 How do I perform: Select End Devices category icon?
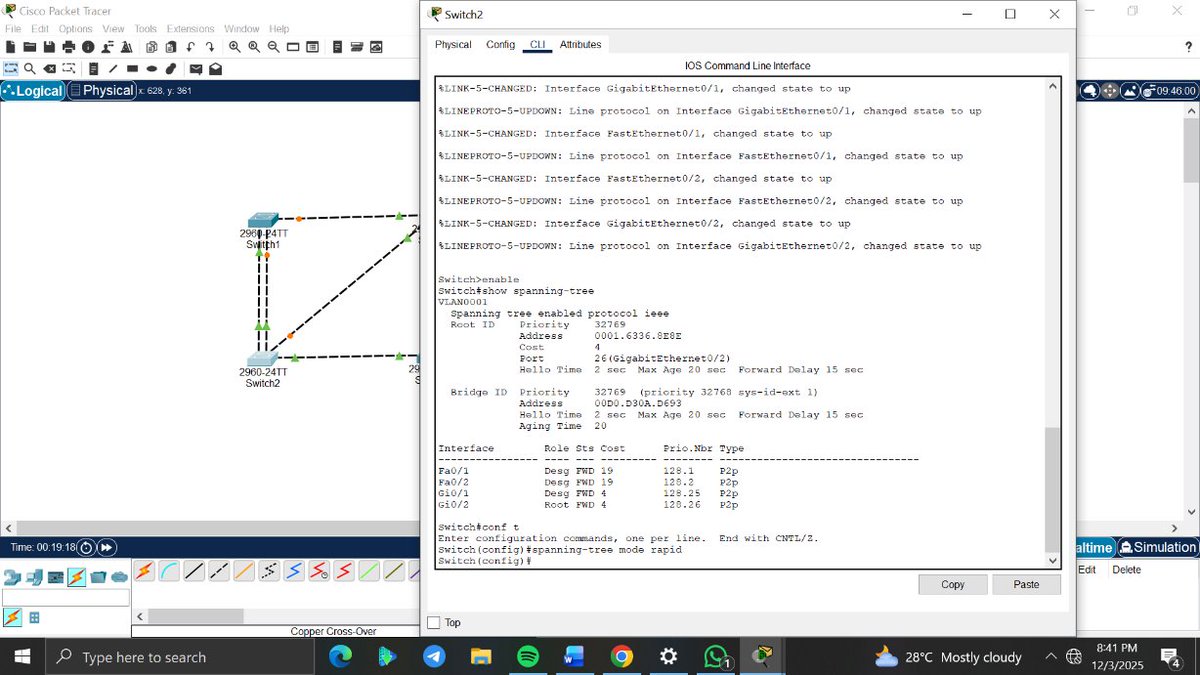(x=33, y=577)
